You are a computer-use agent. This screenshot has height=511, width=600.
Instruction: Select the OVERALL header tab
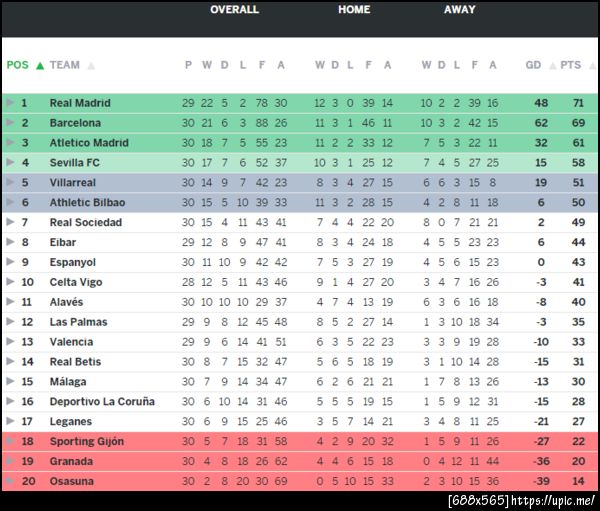tap(234, 10)
